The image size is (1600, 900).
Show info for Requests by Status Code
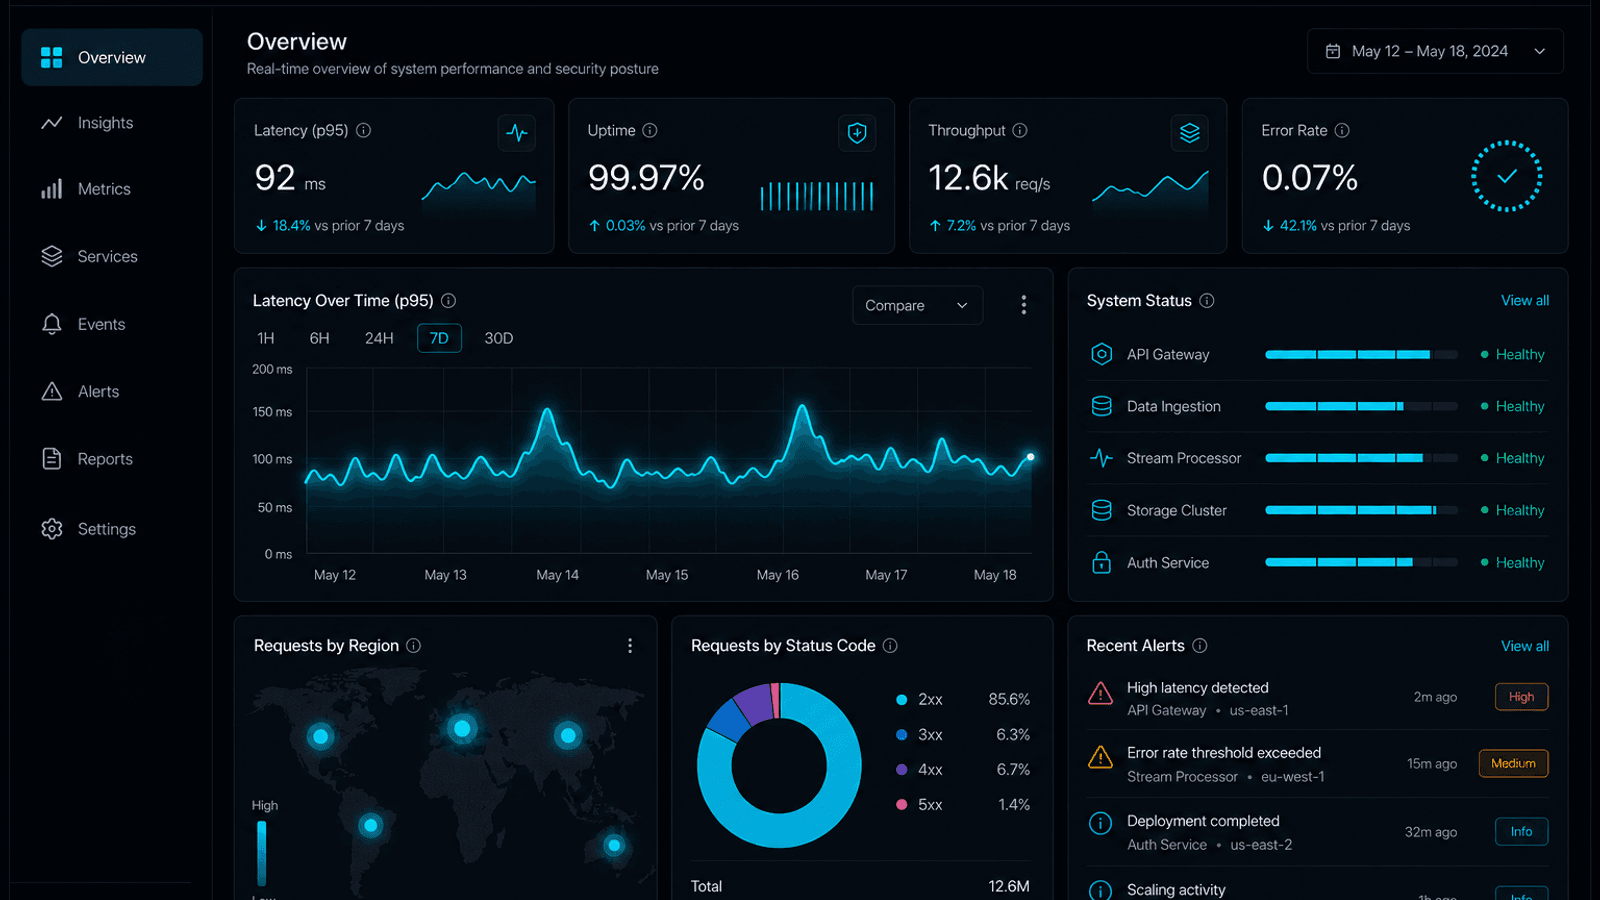pyautogui.click(x=890, y=646)
